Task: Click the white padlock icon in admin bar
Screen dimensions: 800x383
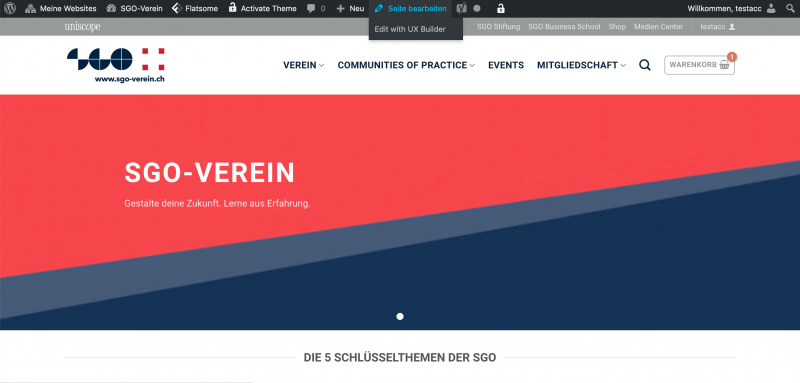Action: [501, 8]
